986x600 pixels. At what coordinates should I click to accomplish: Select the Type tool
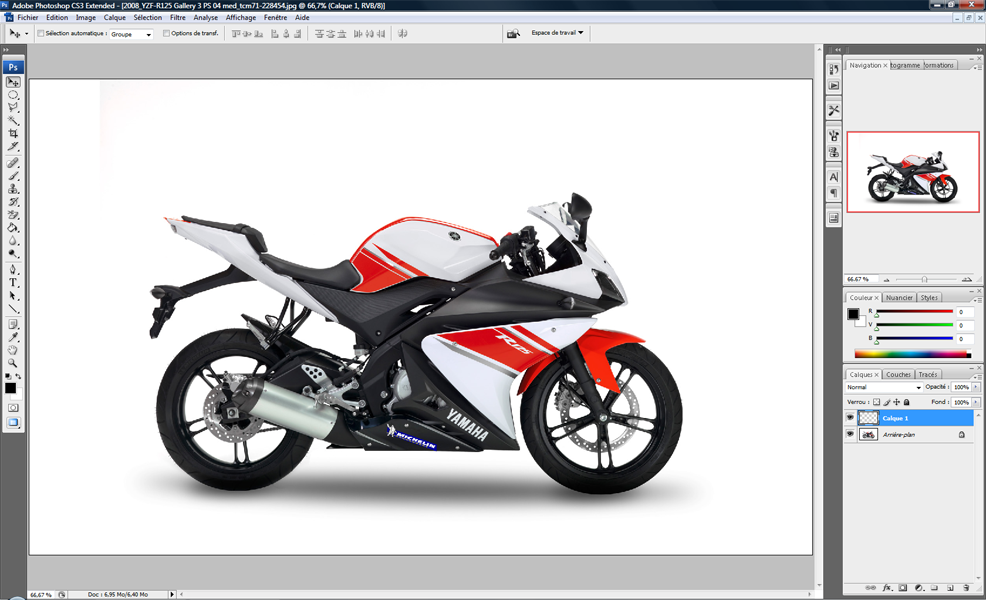pyautogui.click(x=13, y=283)
